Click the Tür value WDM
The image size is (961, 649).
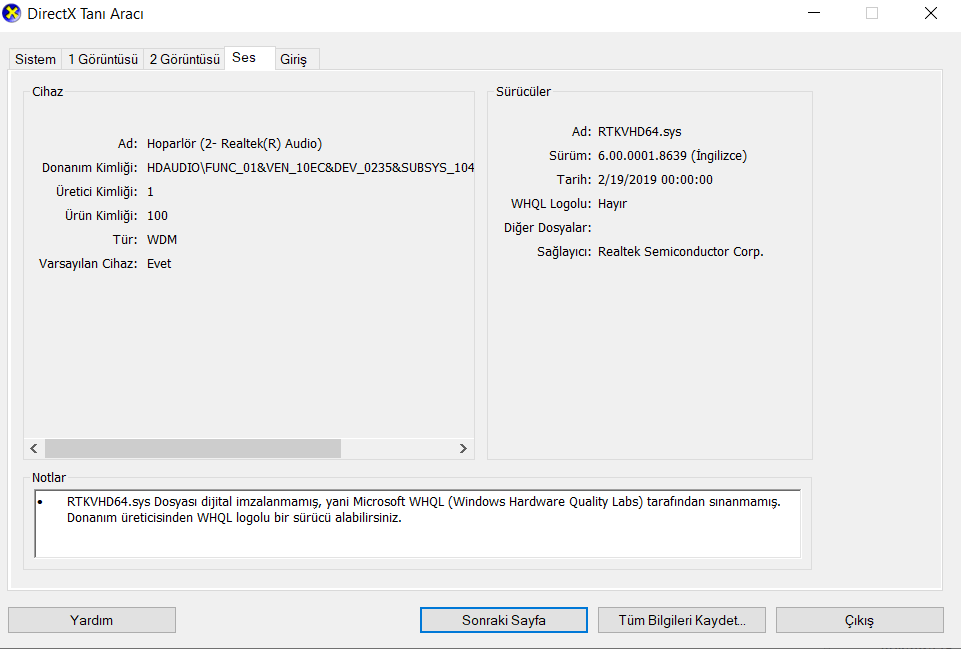point(162,240)
